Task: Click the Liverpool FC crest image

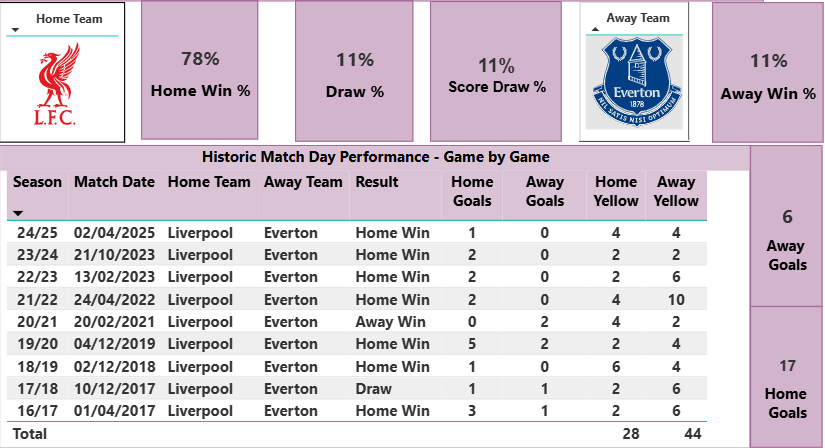Action: point(62,90)
